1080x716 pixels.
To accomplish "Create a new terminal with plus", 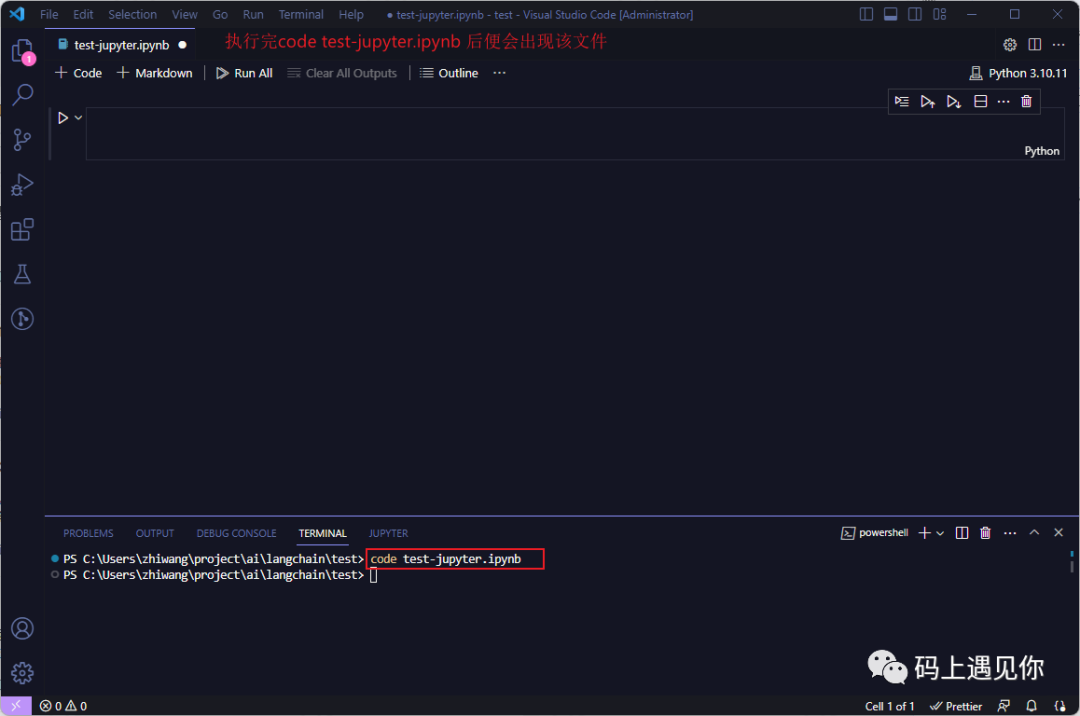I will (924, 533).
